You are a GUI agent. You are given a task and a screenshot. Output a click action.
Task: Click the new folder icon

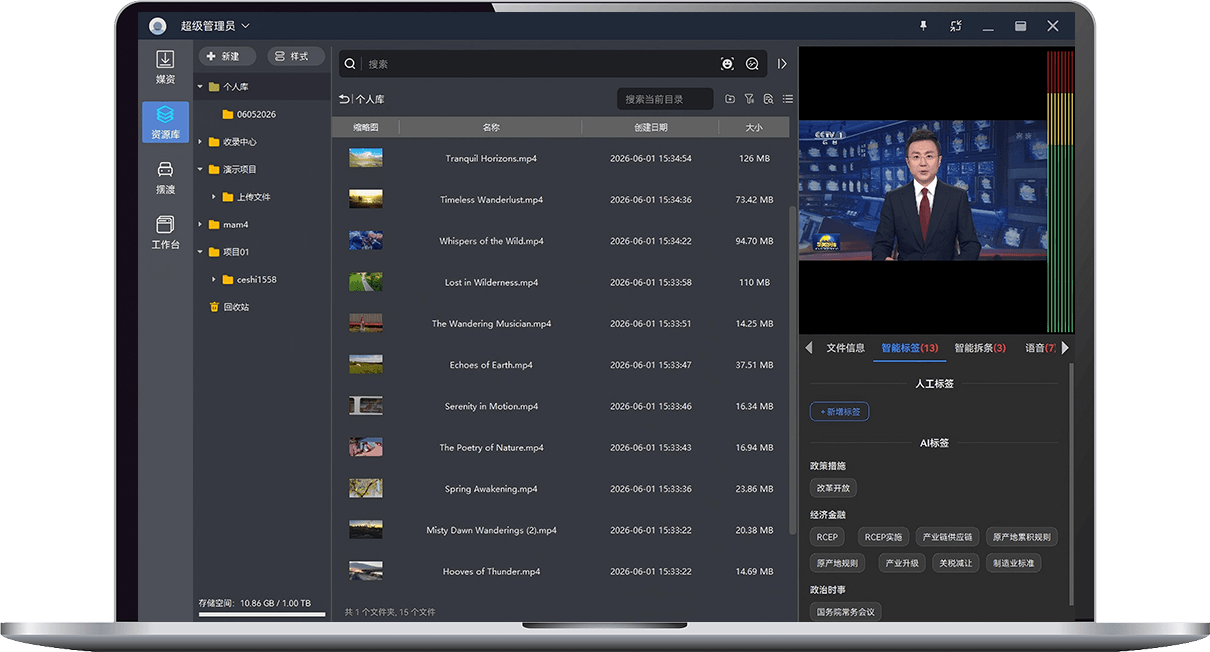(730, 99)
